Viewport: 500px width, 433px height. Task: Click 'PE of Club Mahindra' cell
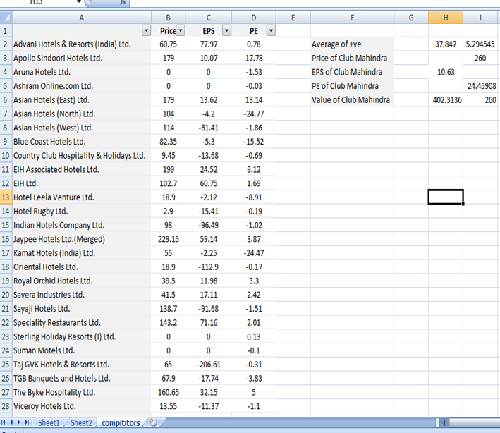352,86
